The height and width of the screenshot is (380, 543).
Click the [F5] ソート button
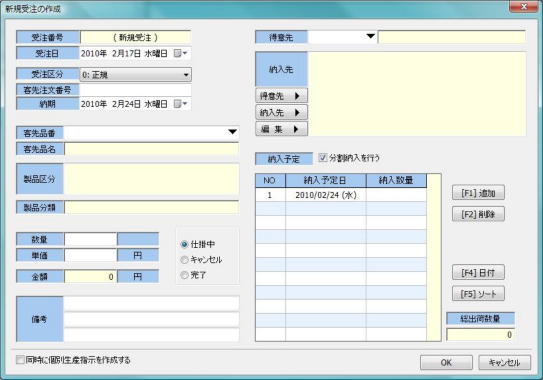[x=478, y=294]
